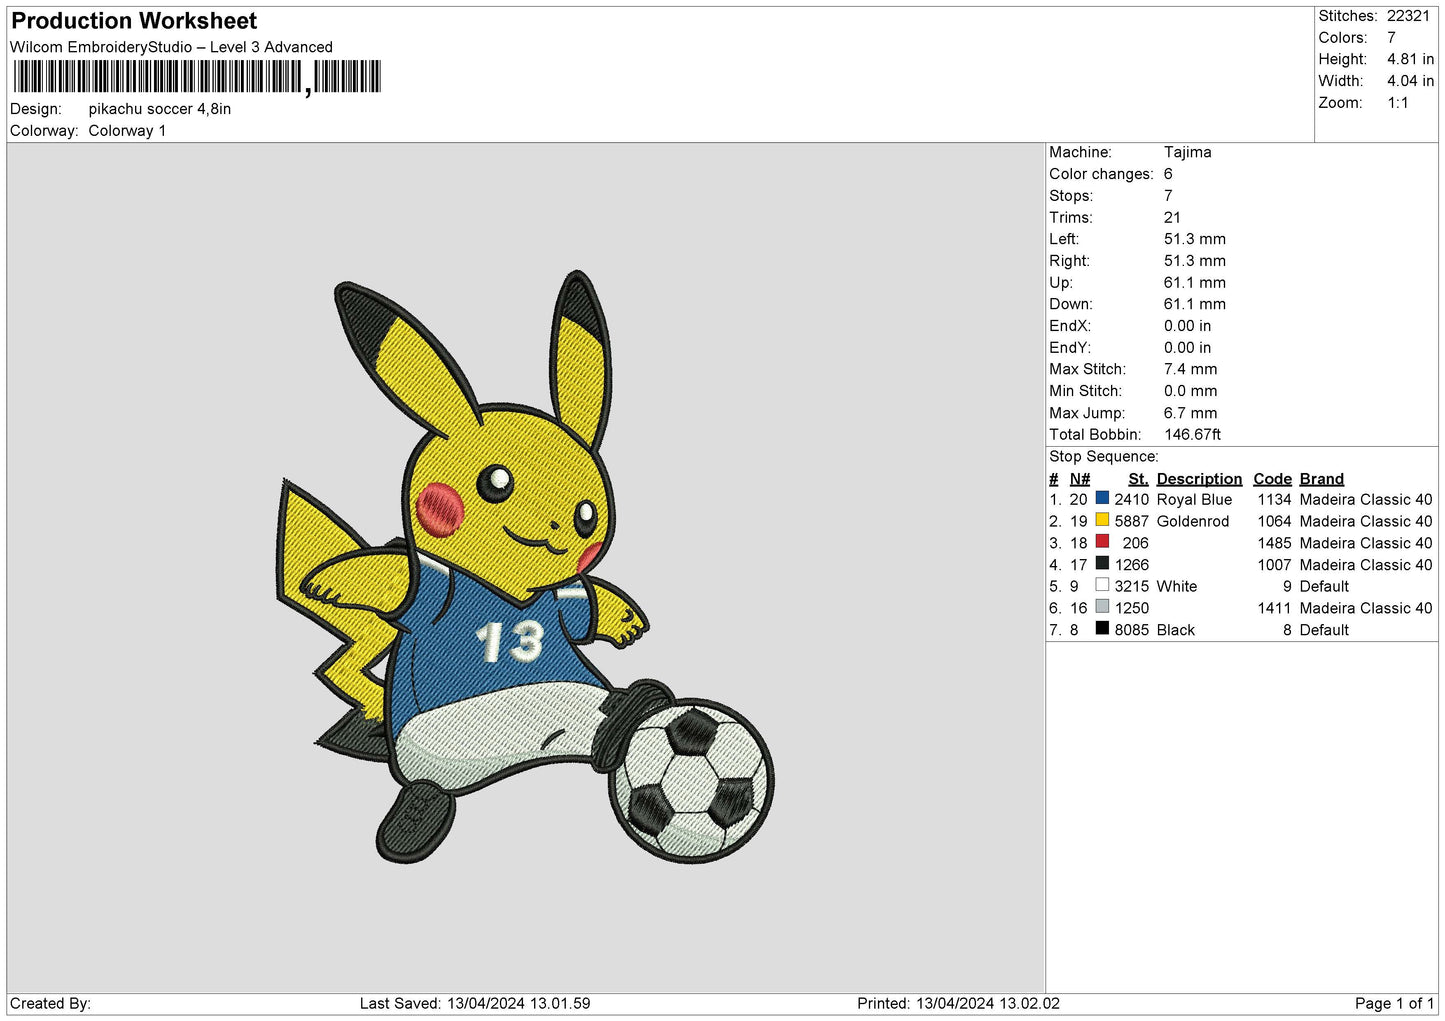Screen dimensions: 1445x1021
Task: Click the Down value '61.1 mm'
Action: pyautogui.click(x=1194, y=304)
